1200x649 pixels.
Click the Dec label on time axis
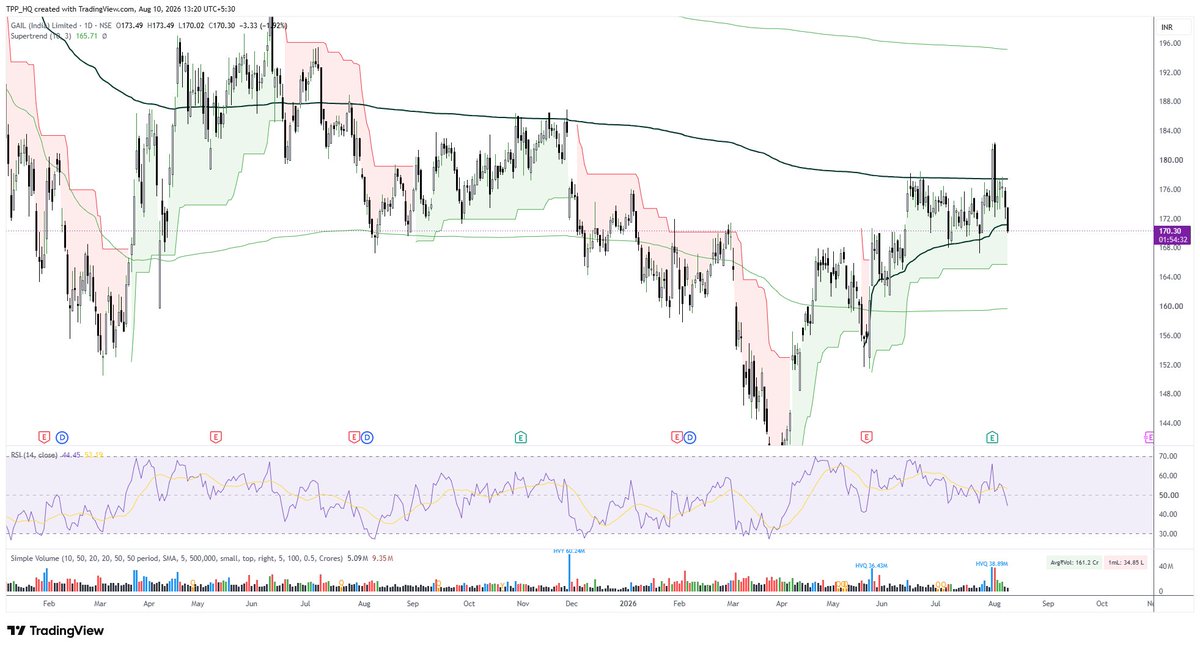[x=572, y=604]
